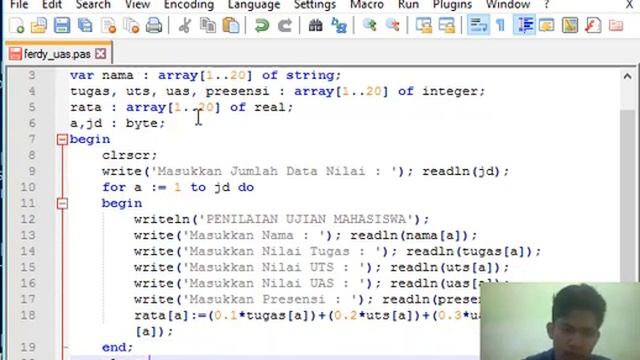Zoom out using the magnifier minus icon
Viewport: 640px width, 360px height.
(393, 25)
